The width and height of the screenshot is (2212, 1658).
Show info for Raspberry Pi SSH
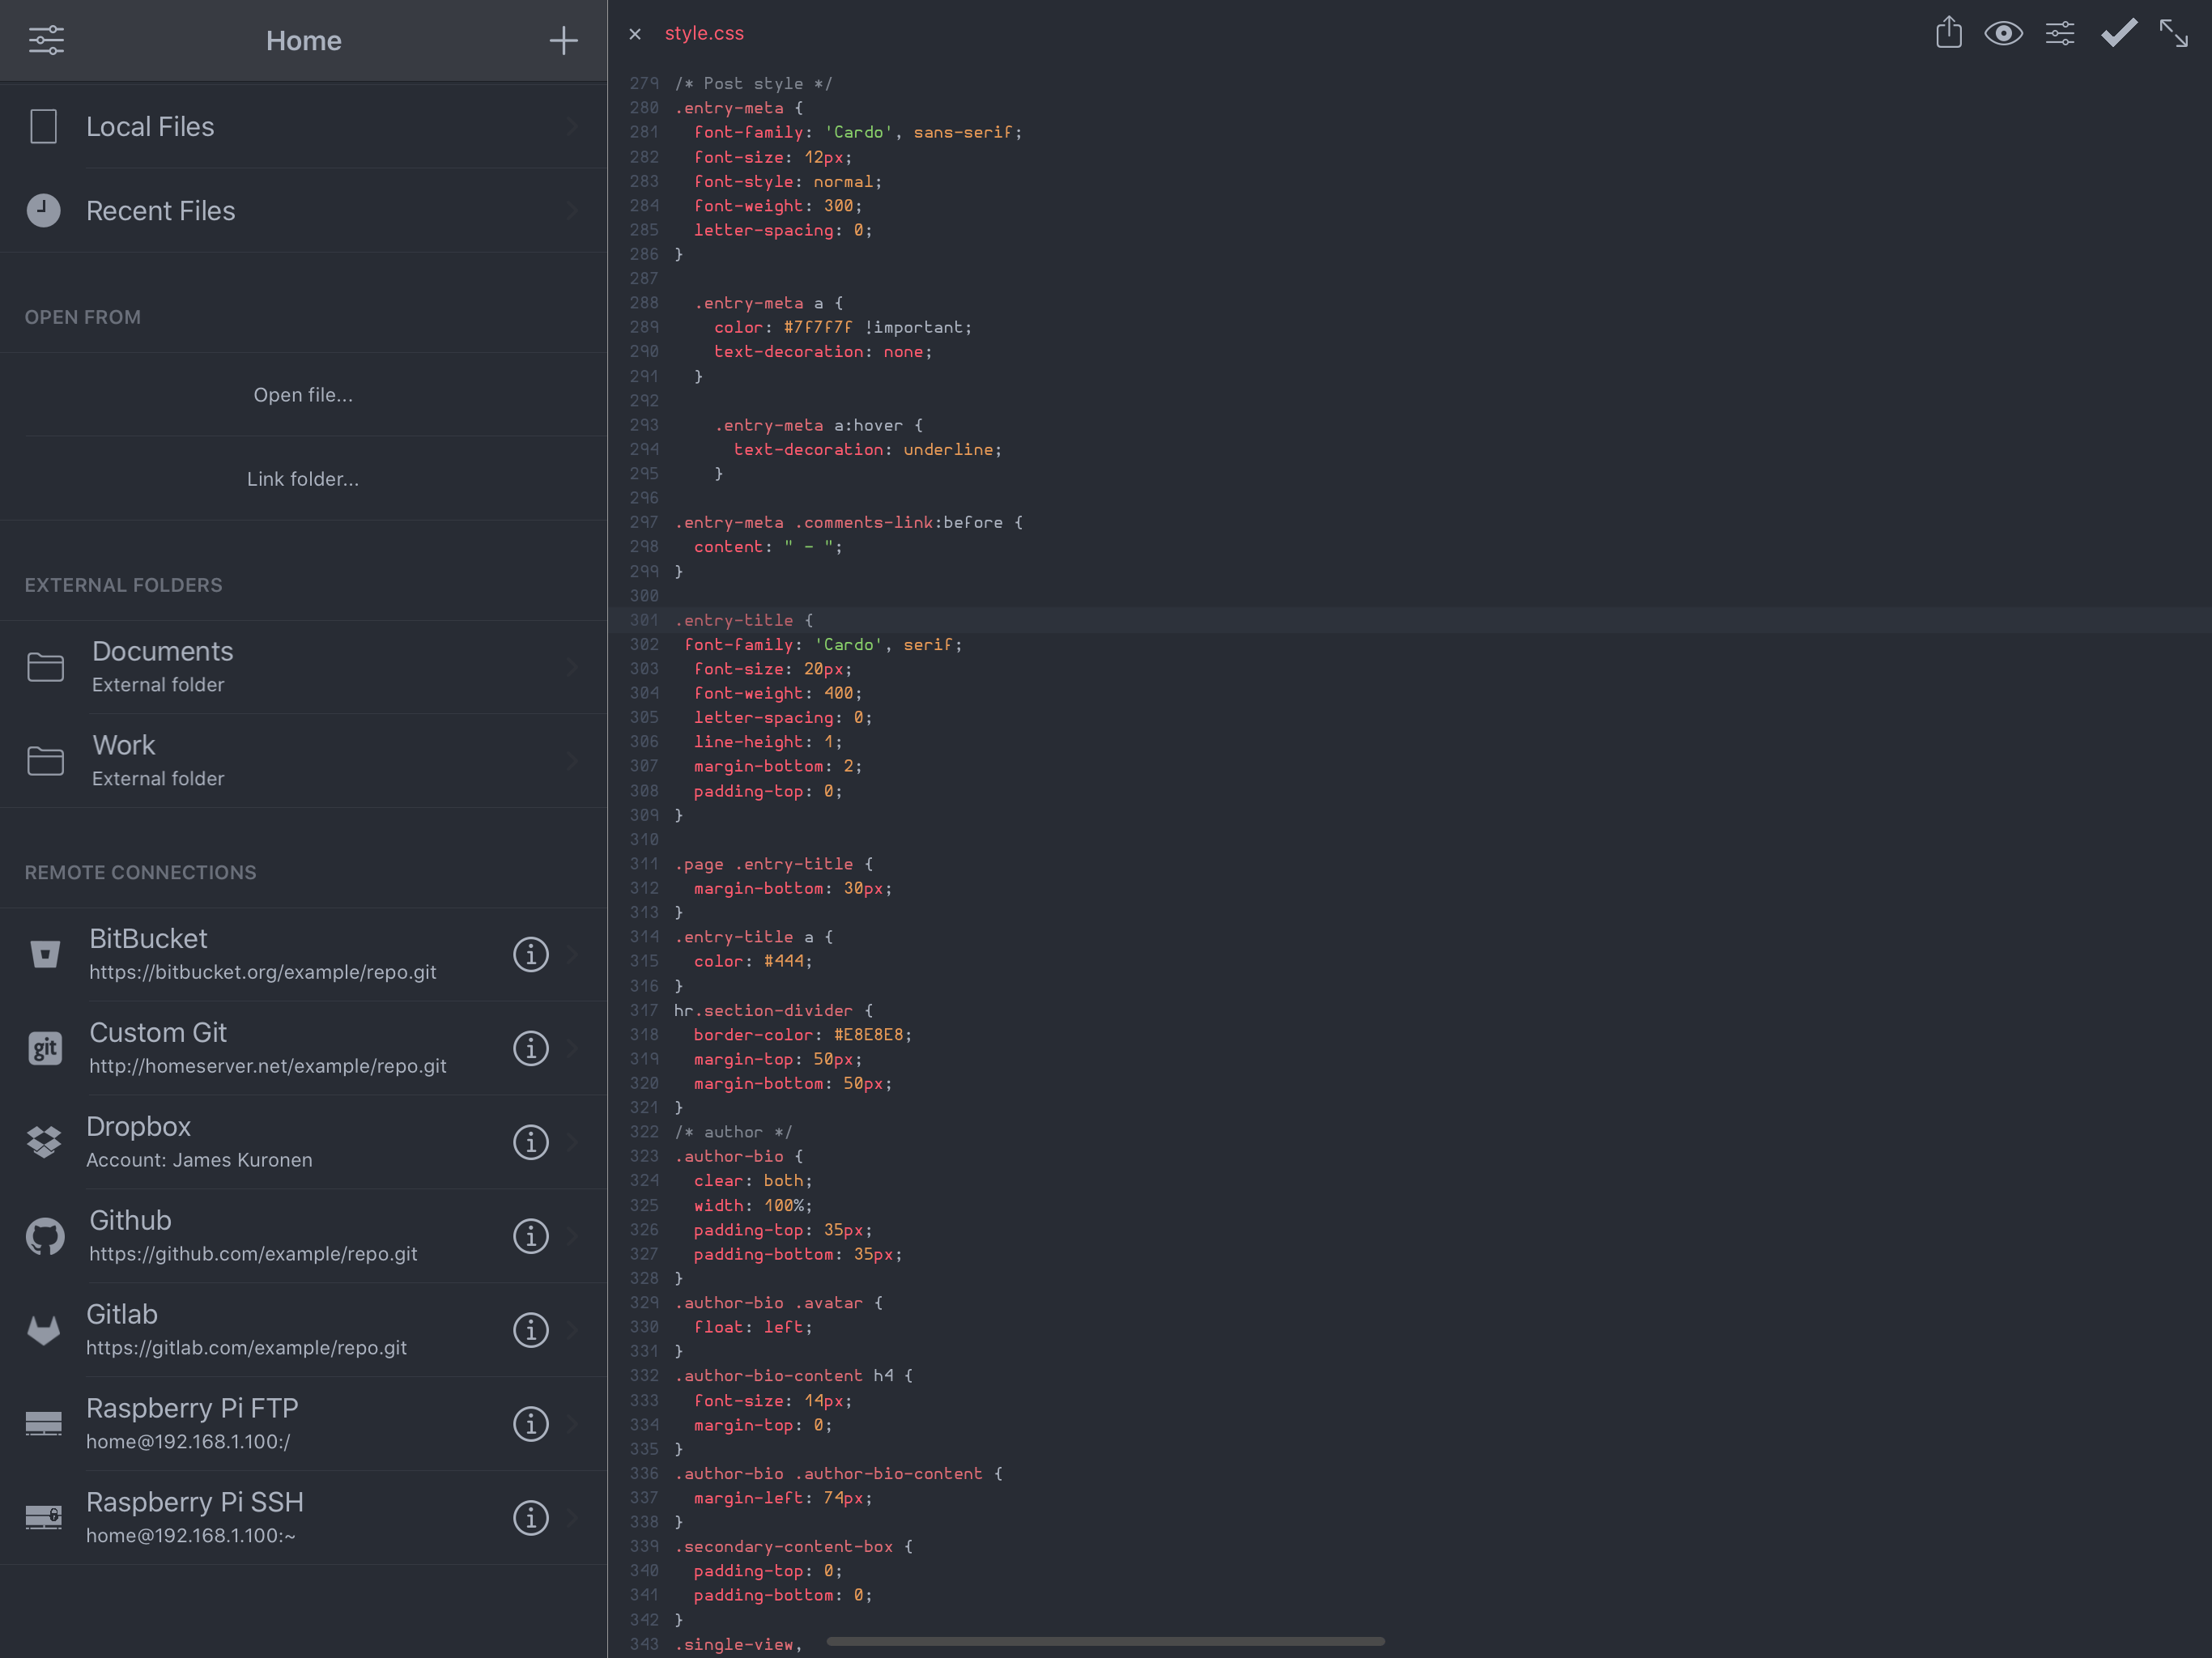tap(531, 1518)
